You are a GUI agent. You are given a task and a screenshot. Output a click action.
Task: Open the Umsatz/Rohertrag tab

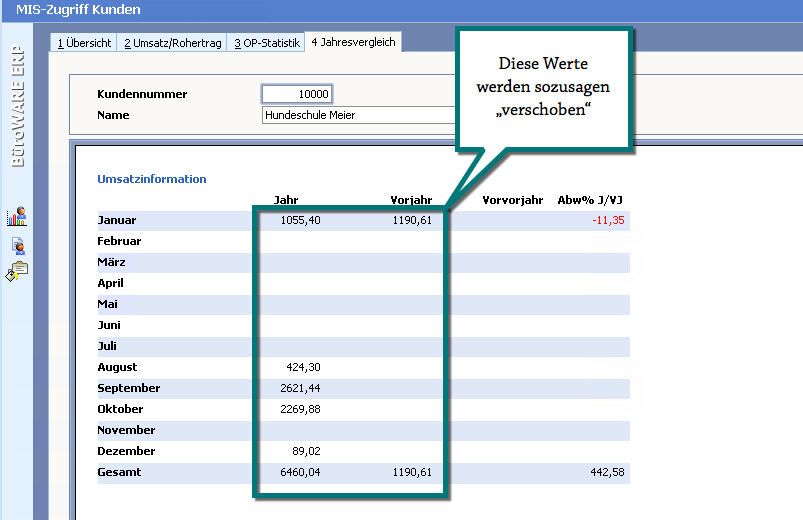(173, 43)
